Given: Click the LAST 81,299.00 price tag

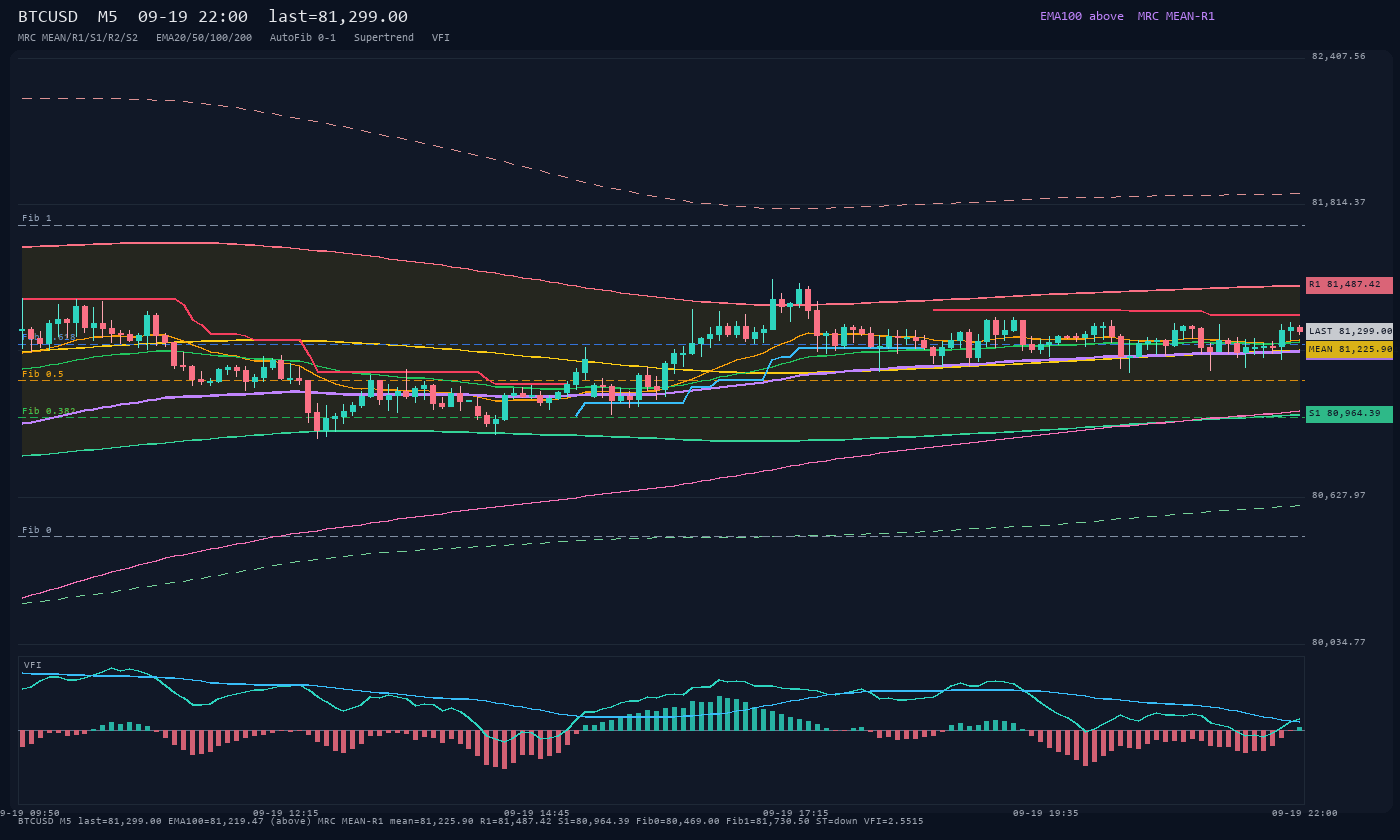Looking at the screenshot, I should 1349,331.
